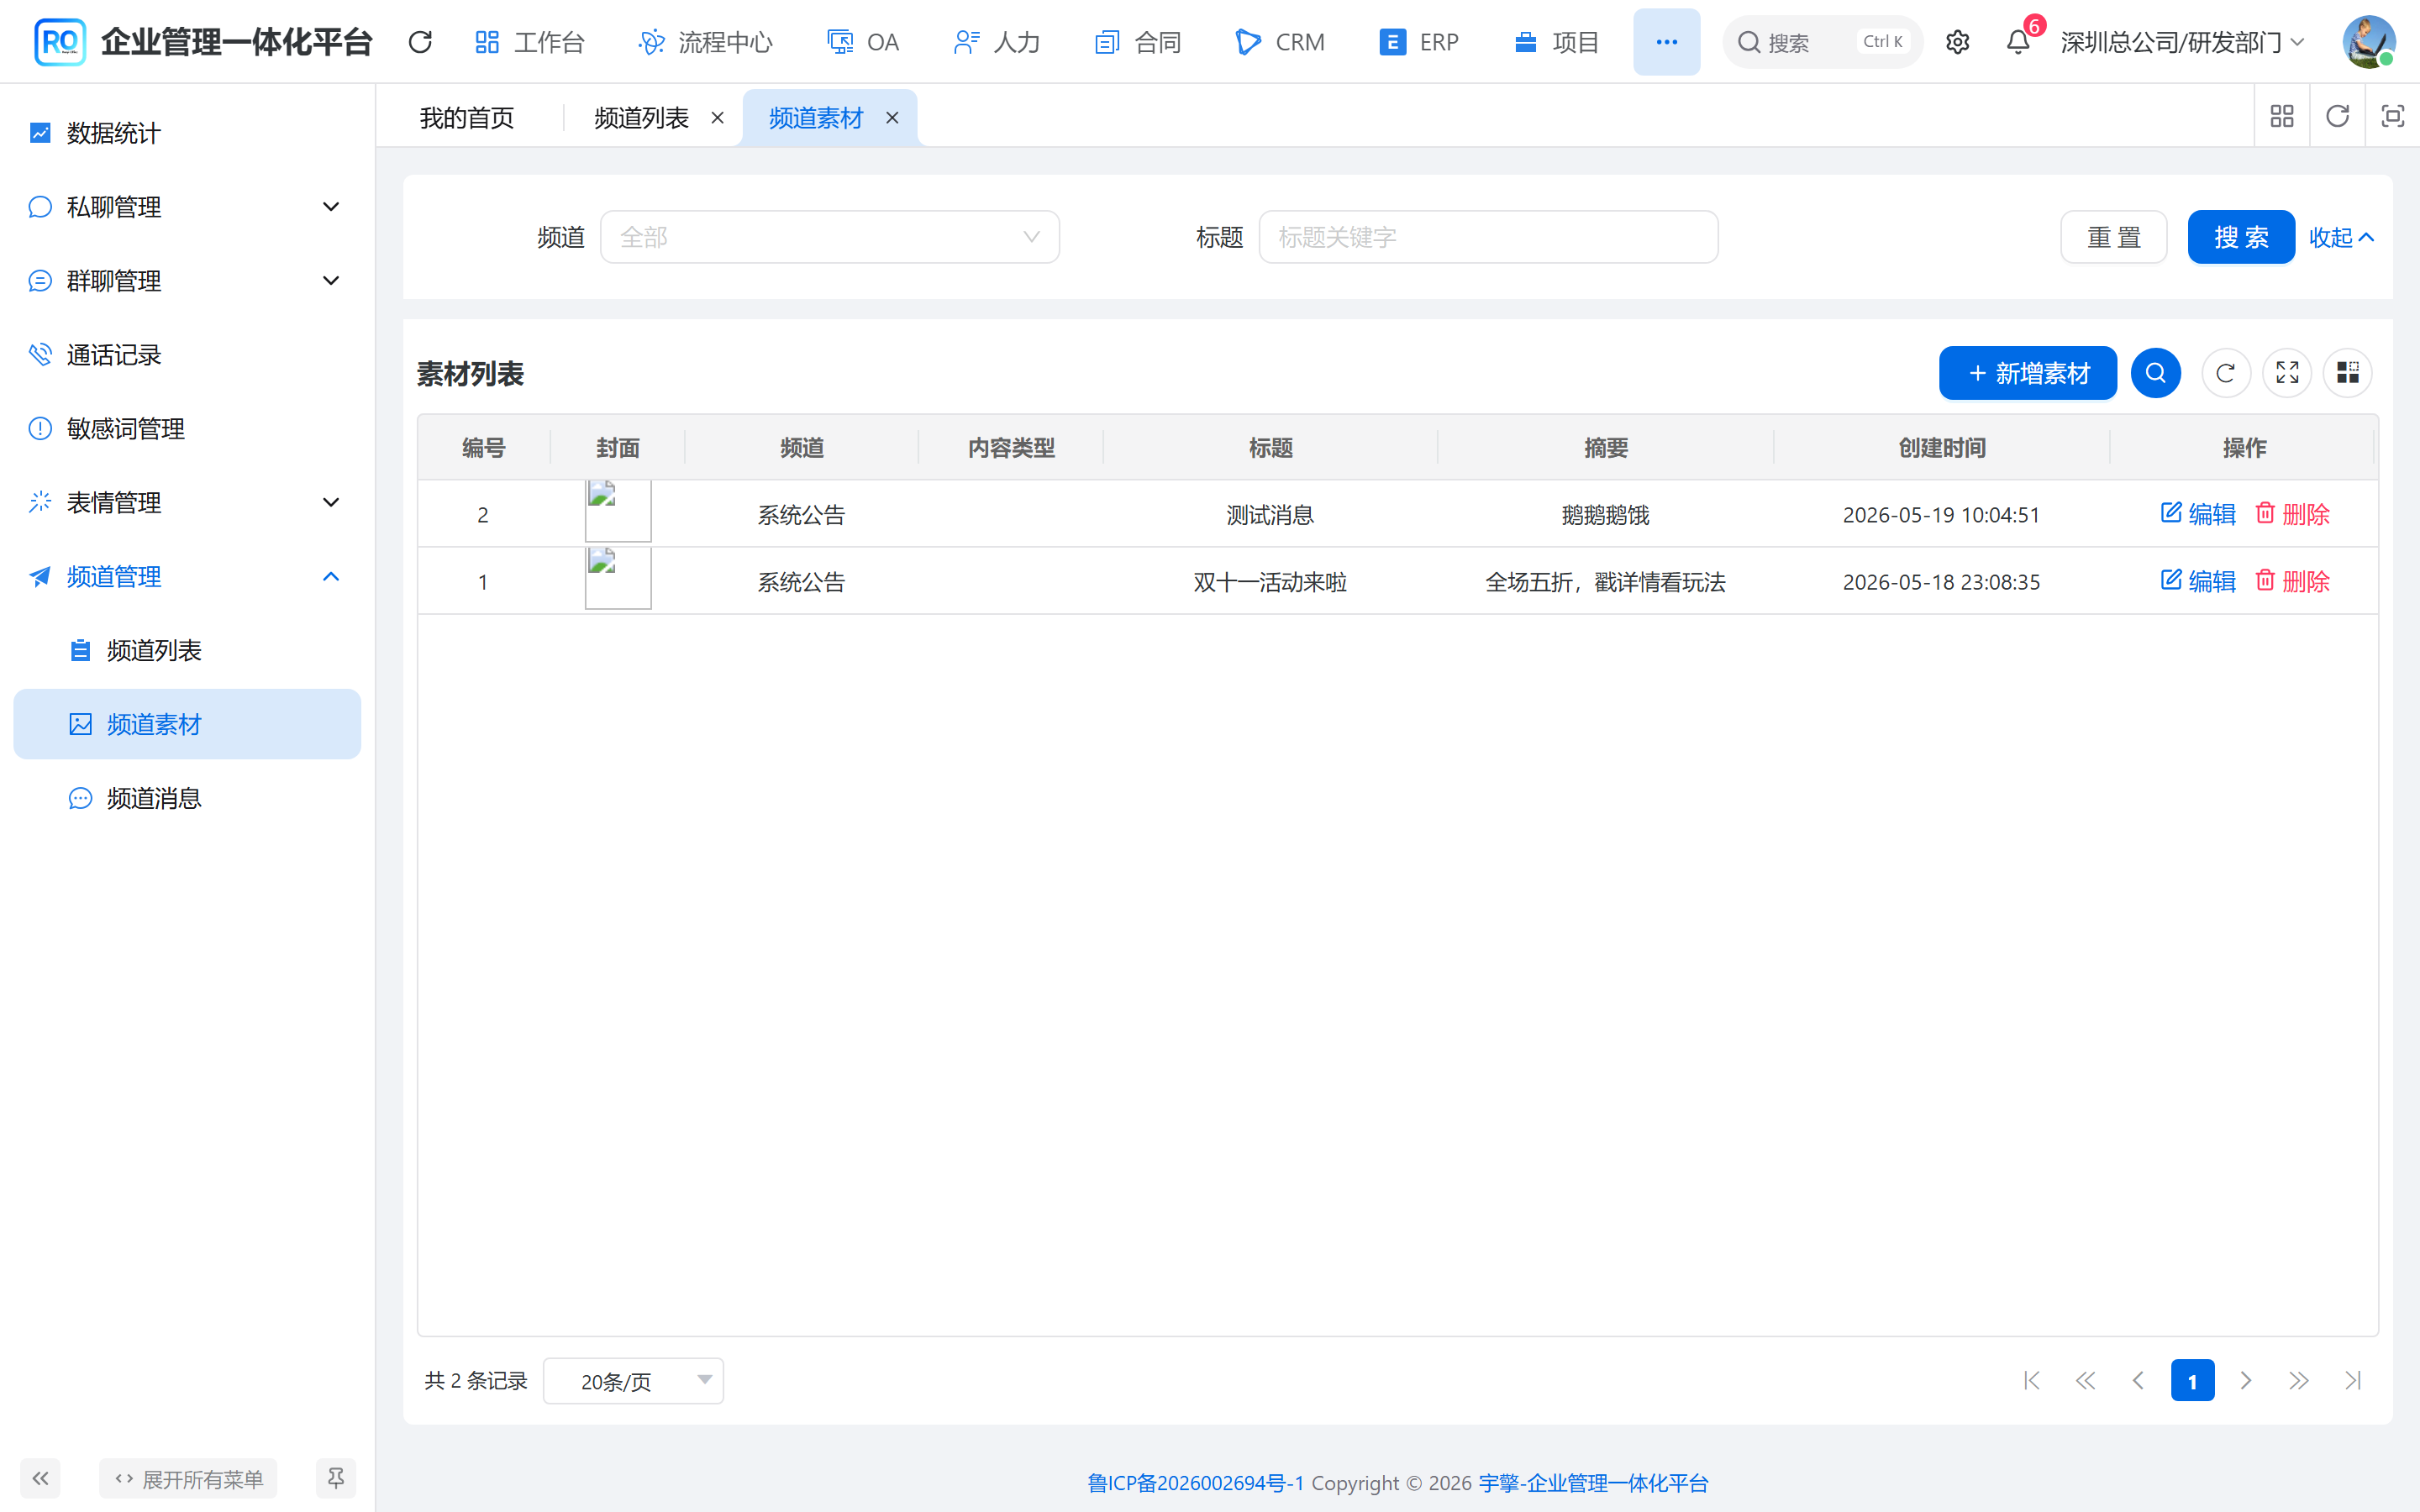The image size is (2420, 1512).
Task: Click the top 搜索 Ctrl K box
Action: (x=1822, y=42)
